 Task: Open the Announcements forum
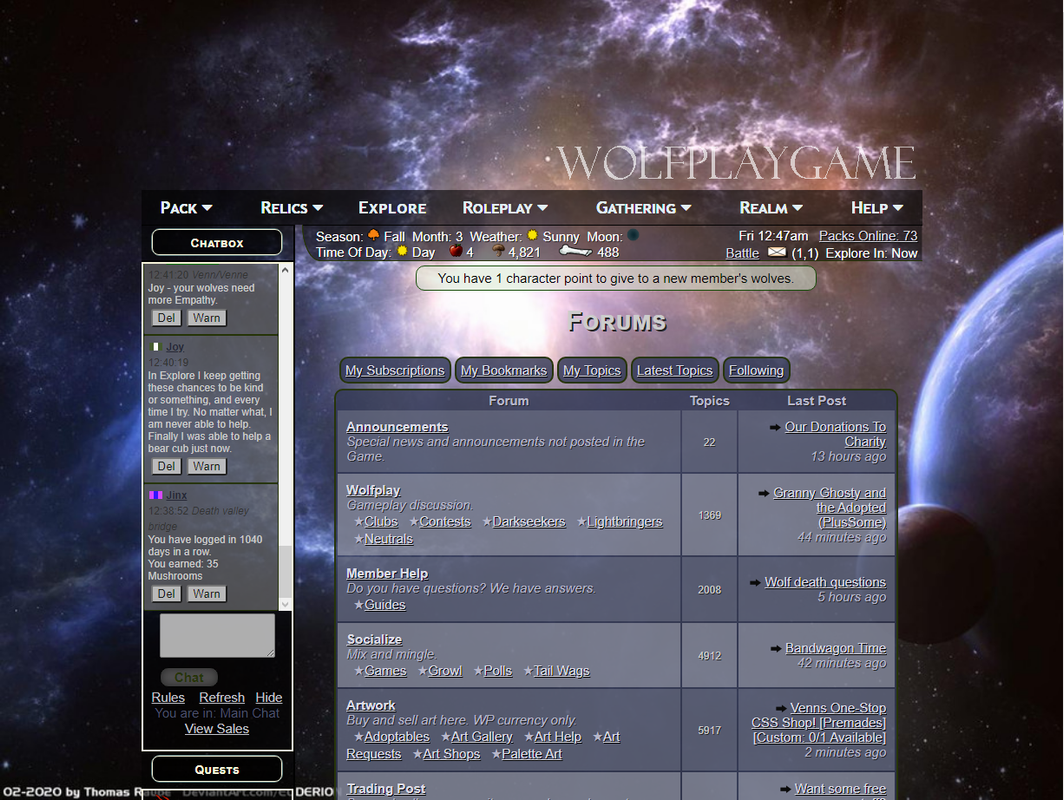[397, 427]
